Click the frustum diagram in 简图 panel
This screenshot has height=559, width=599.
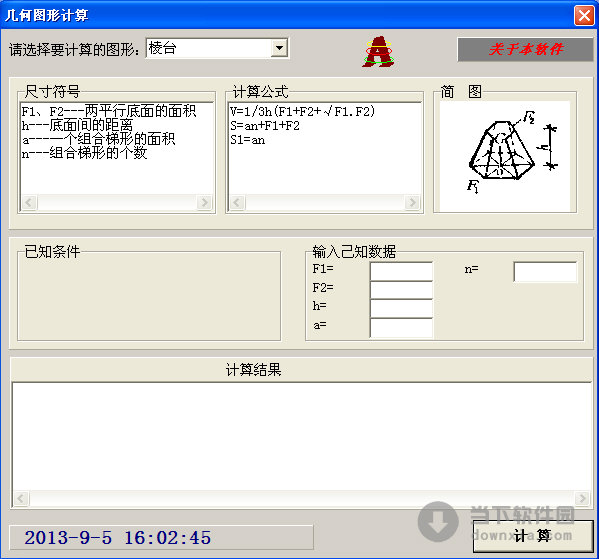pos(505,156)
